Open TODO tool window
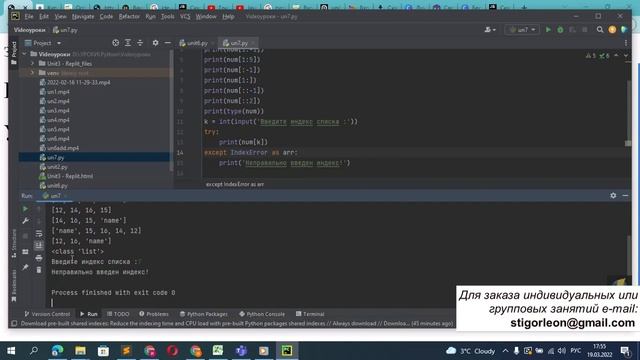 pos(118,314)
